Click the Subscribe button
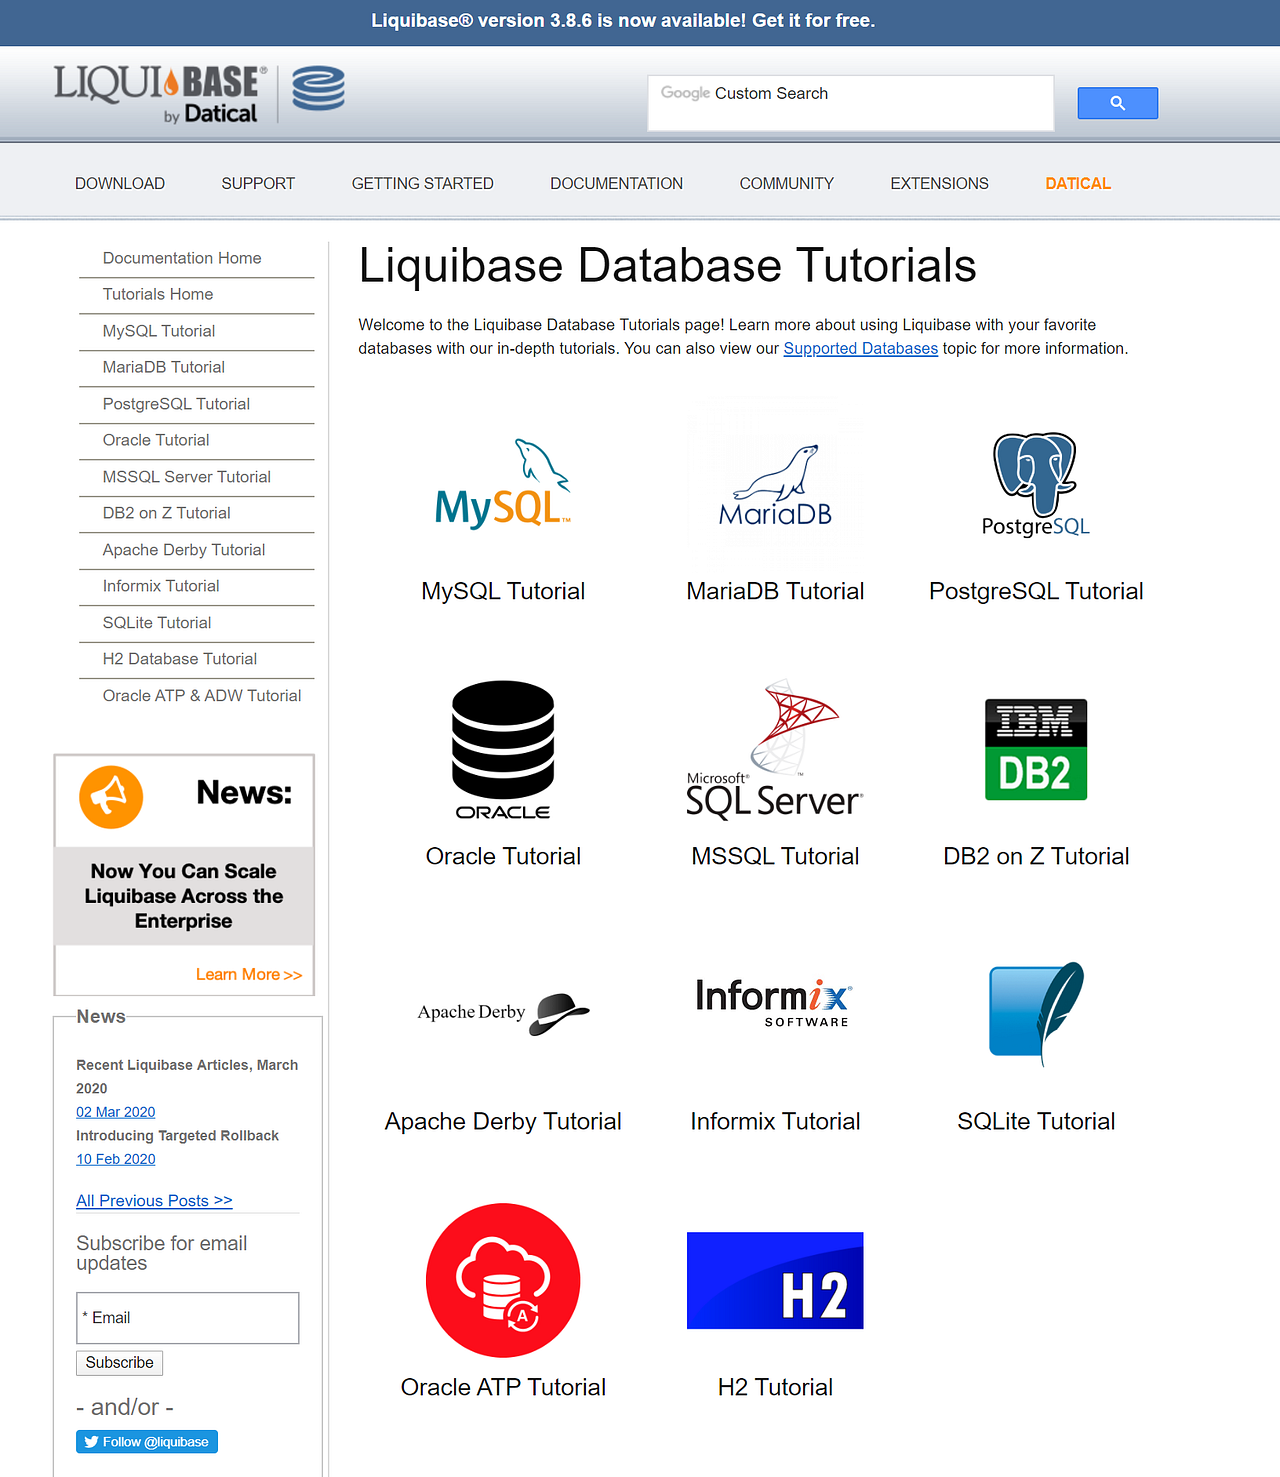Viewport: 1280px width, 1477px height. pos(119,1362)
